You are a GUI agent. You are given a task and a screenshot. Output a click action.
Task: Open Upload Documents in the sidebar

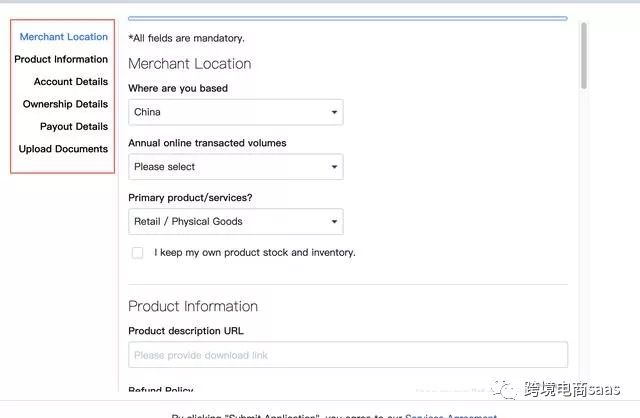click(x=63, y=149)
